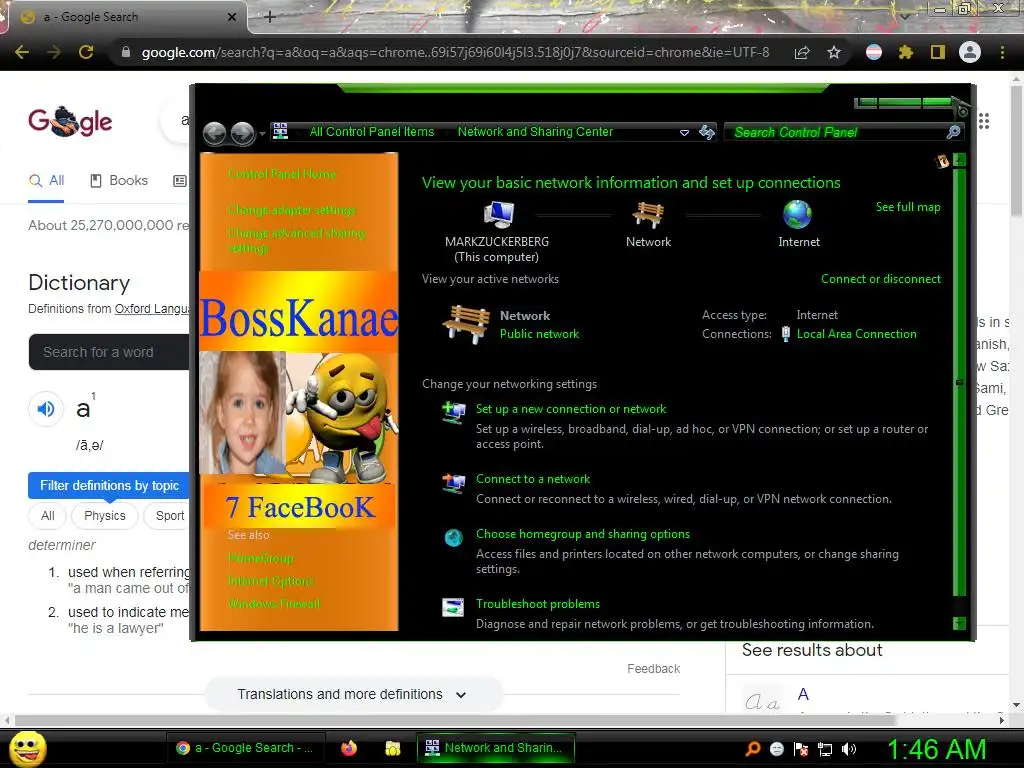
Task: Select All Control Panel Items breadcrumb
Action: click(x=372, y=132)
